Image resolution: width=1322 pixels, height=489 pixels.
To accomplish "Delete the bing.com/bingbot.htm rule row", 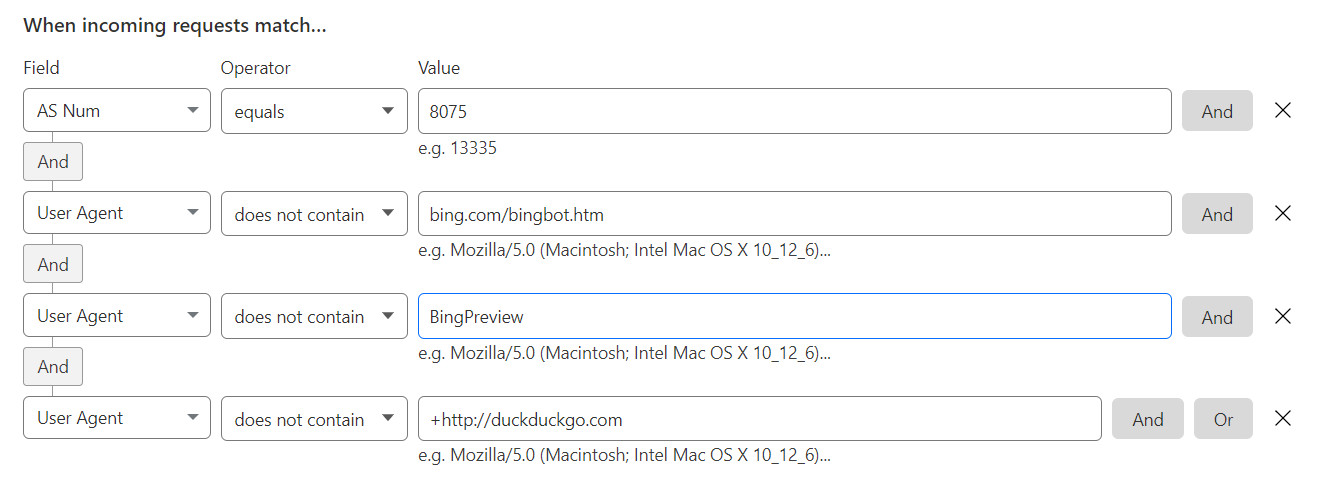I will click(1283, 214).
